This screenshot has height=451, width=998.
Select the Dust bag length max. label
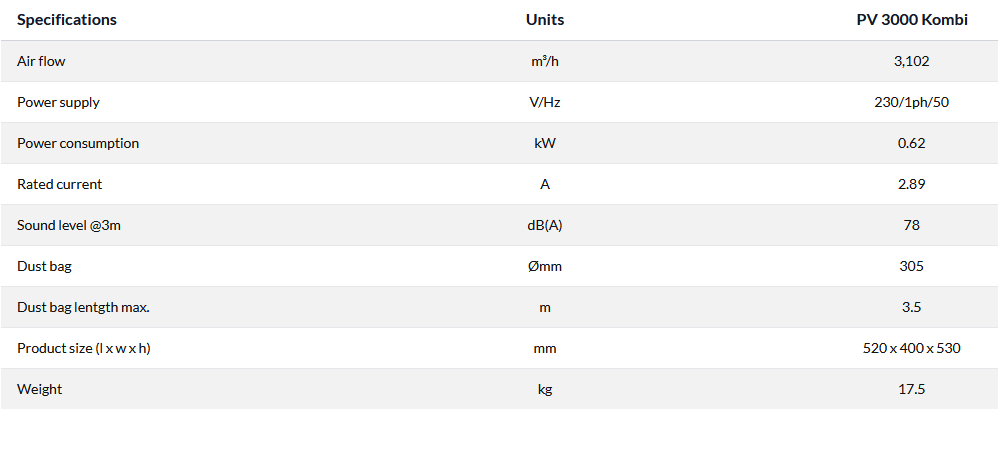[x=83, y=307]
